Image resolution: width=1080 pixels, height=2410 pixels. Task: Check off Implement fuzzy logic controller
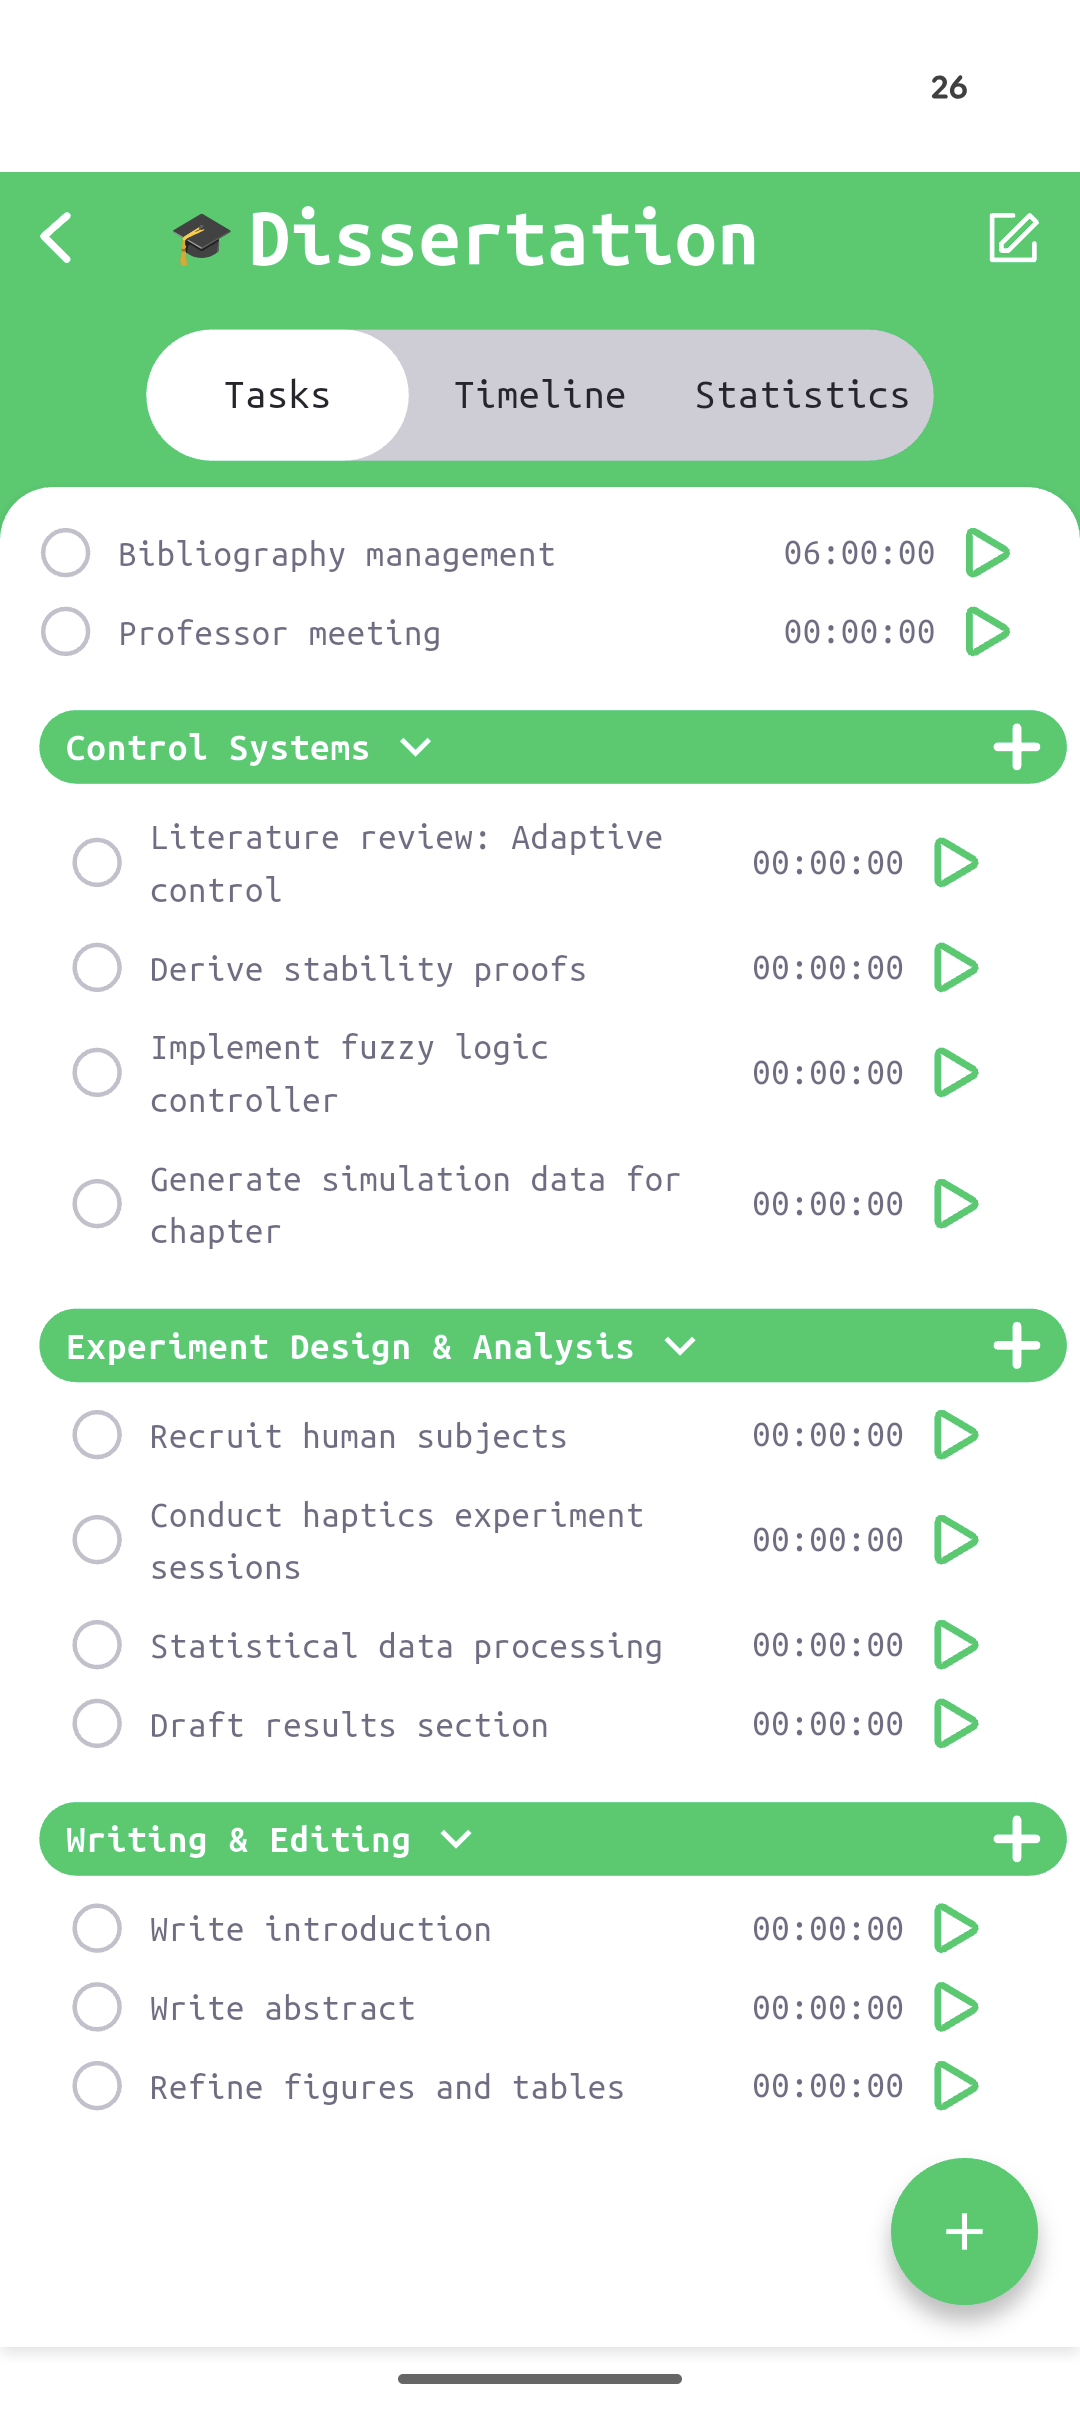click(x=97, y=1072)
